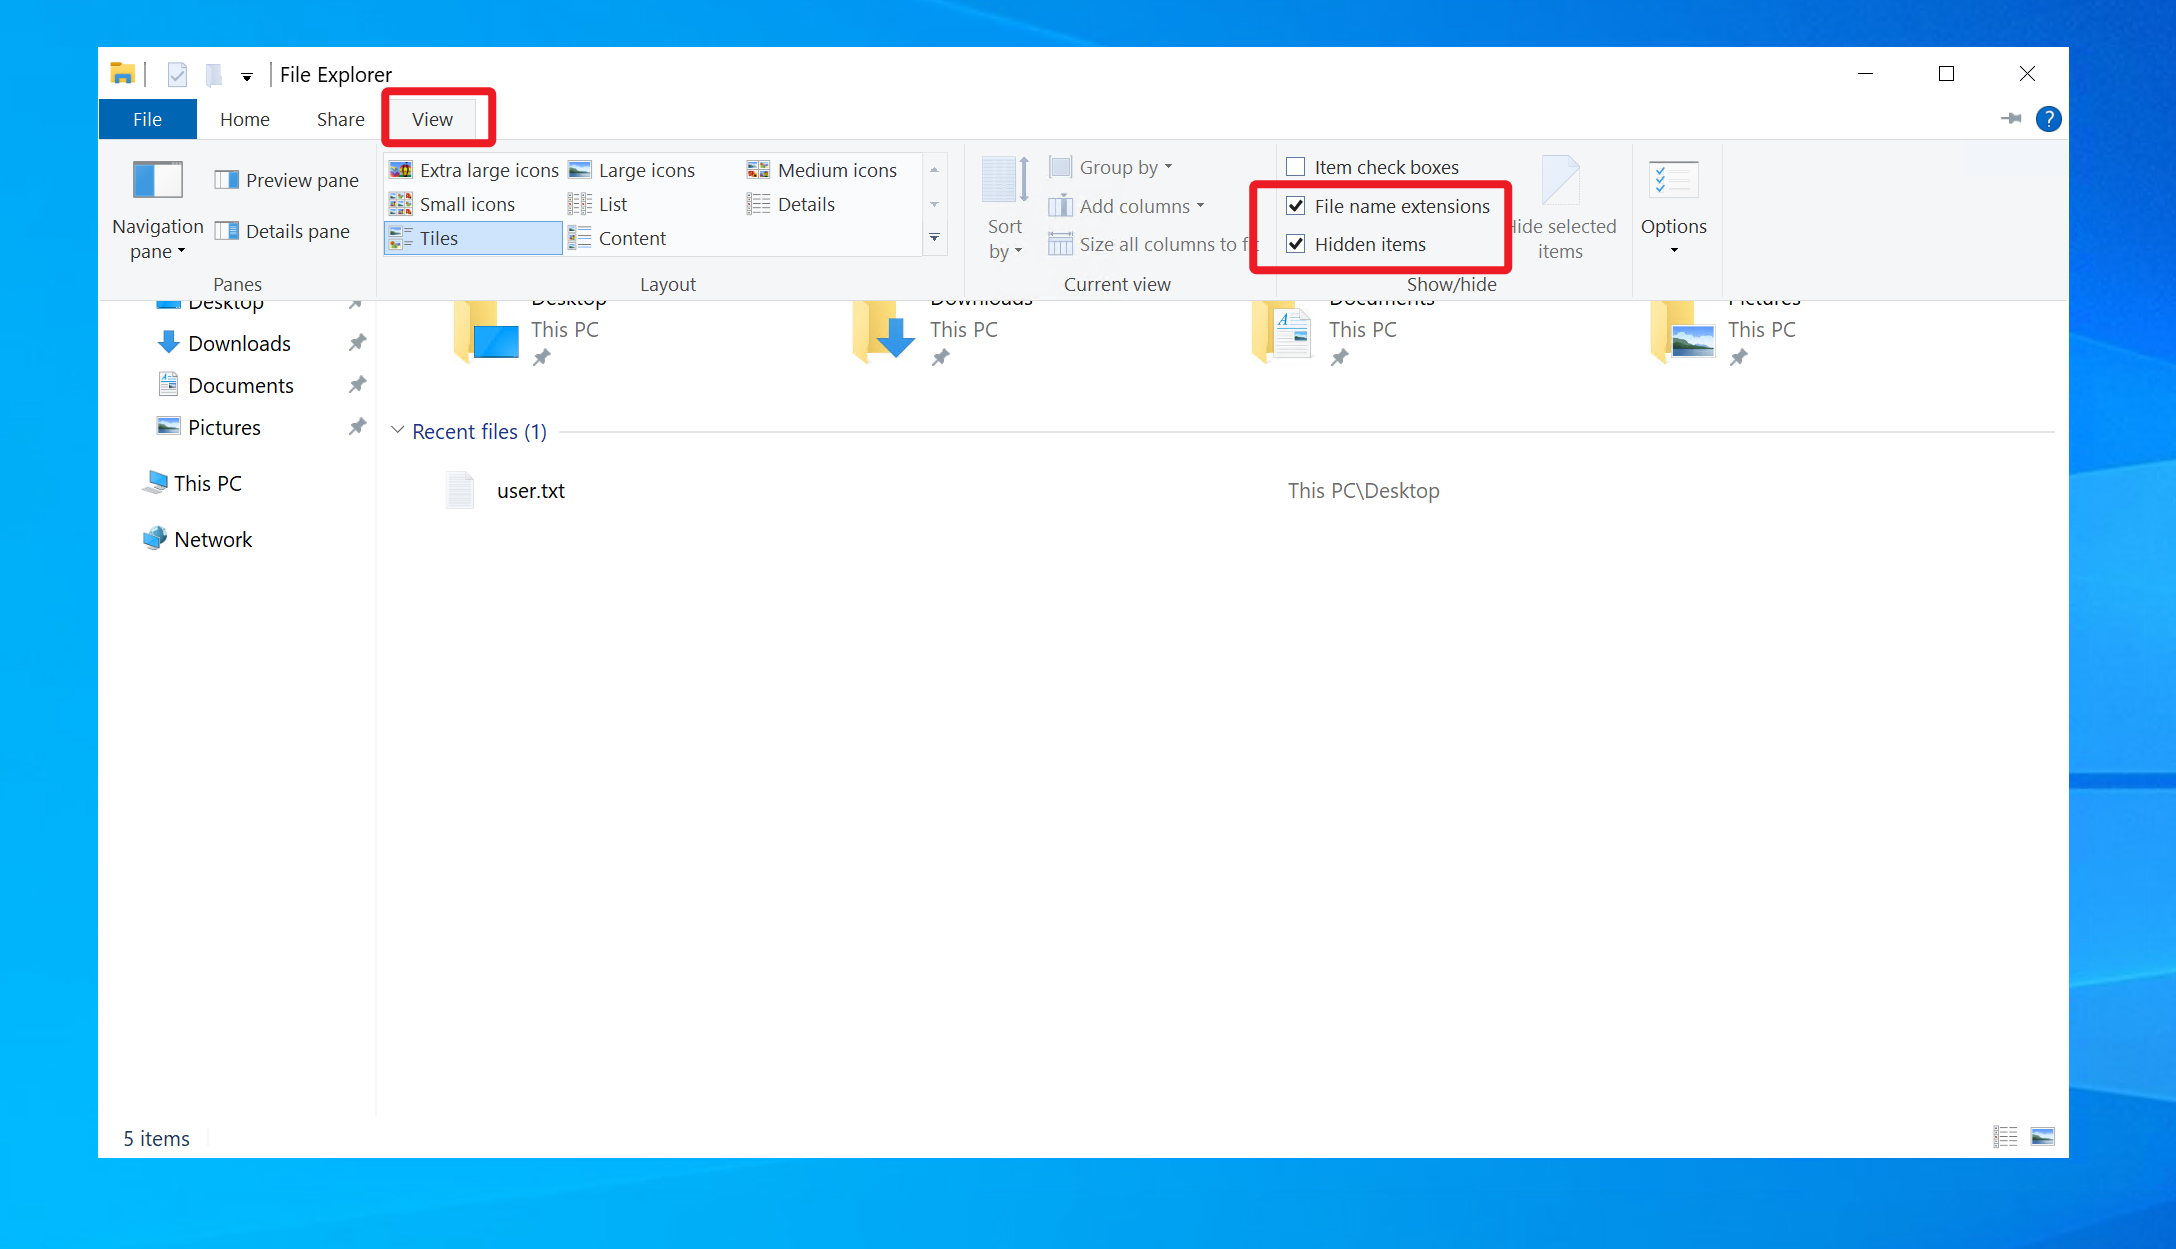The height and width of the screenshot is (1249, 2176).
Task: Collapse the Recent files section
Action: tap(397, 431)
